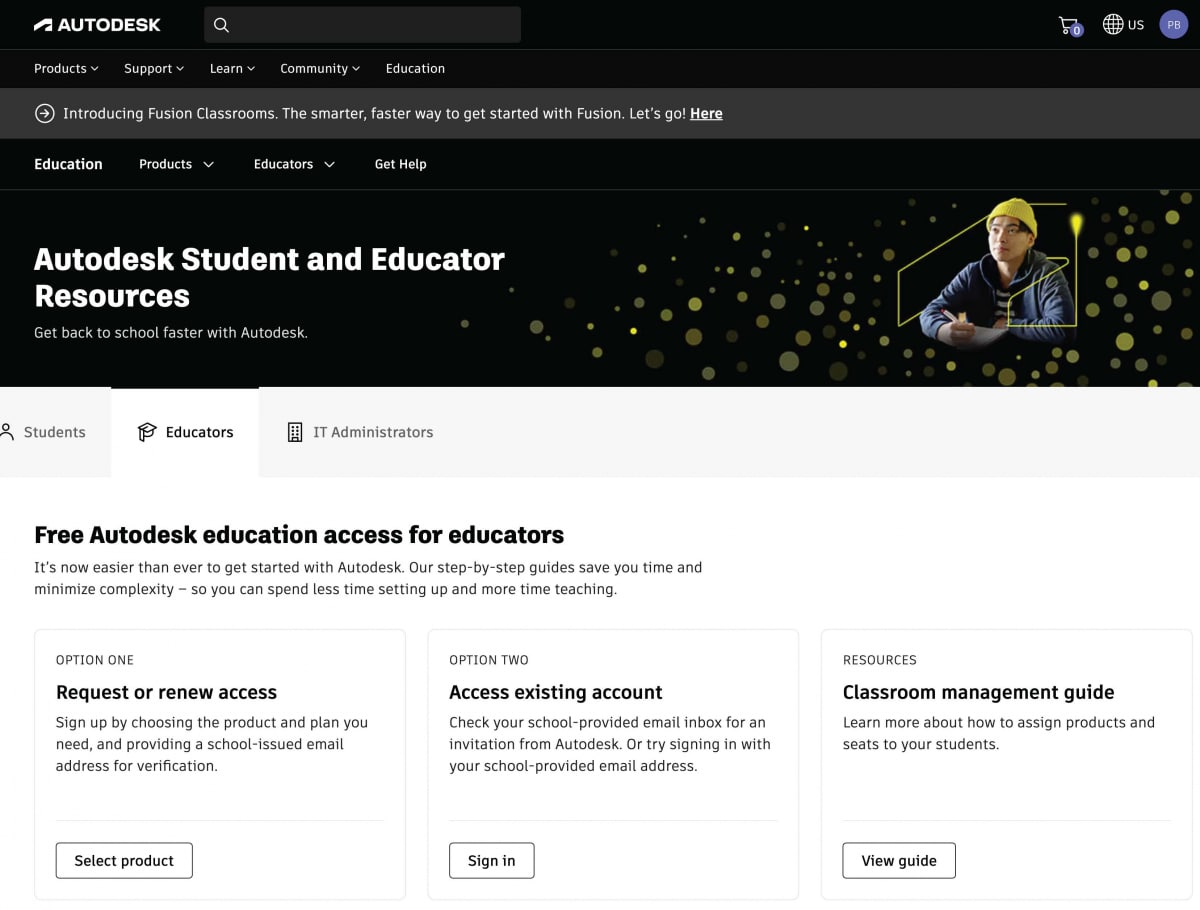Open Get Help menu item
This screenshot has height=910, width=1200.
pos(400,164)
